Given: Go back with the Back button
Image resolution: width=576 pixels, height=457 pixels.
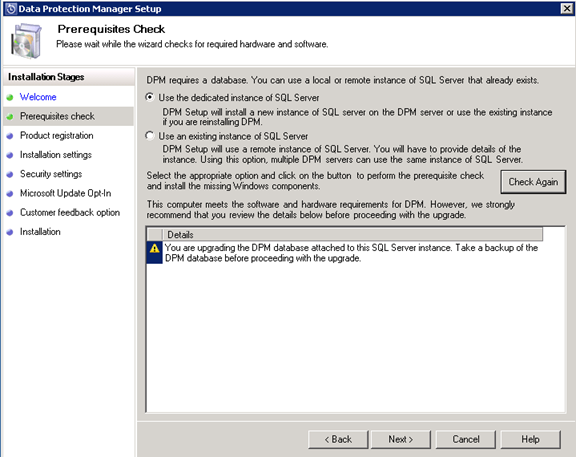Looking at the screenshot, I should tap(338, 439).
